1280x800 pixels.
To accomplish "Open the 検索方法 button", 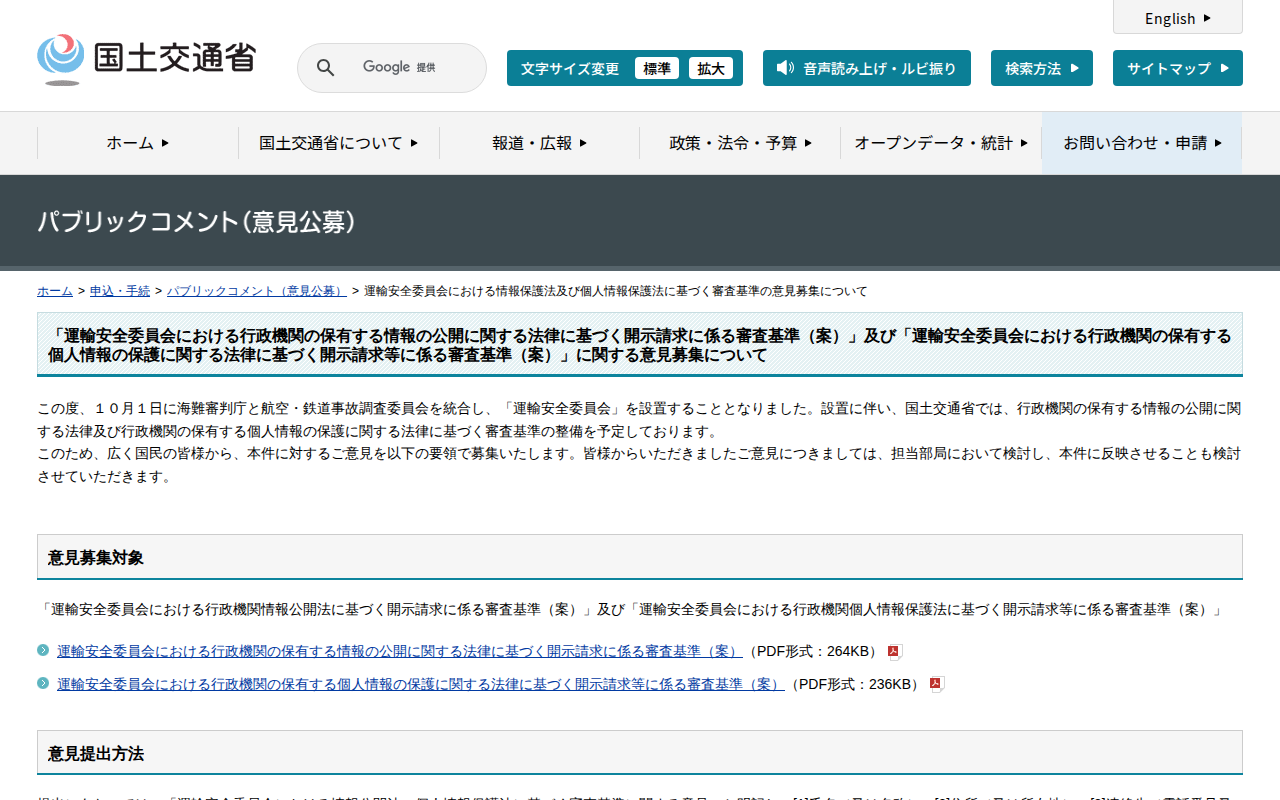I will point(1041,68).
